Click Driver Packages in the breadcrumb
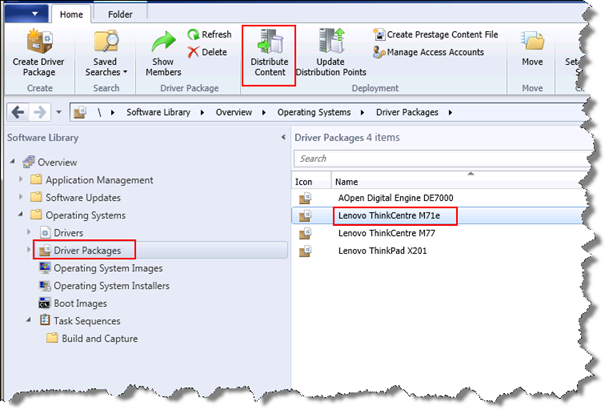This screenshot has height=410, width=605. coord(407,112)
